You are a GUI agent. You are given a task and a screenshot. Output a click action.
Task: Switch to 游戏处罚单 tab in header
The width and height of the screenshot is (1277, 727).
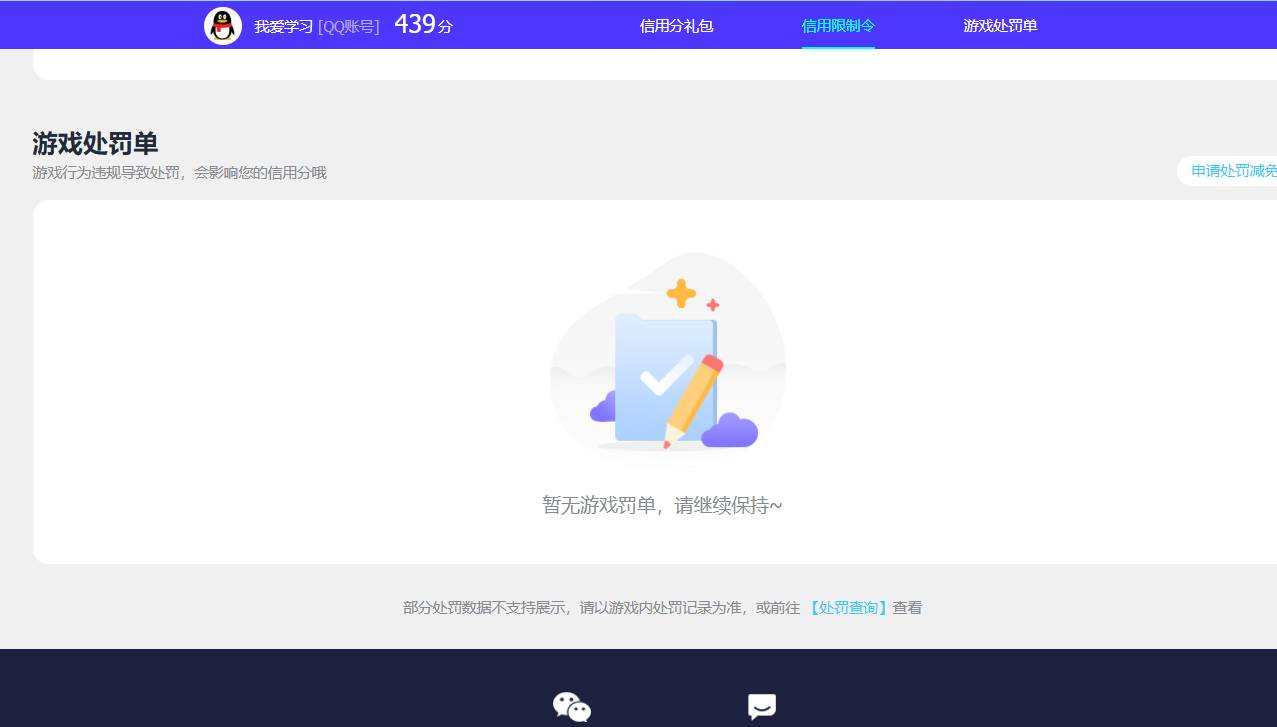pyautogui.click(x=1000, y=26)
